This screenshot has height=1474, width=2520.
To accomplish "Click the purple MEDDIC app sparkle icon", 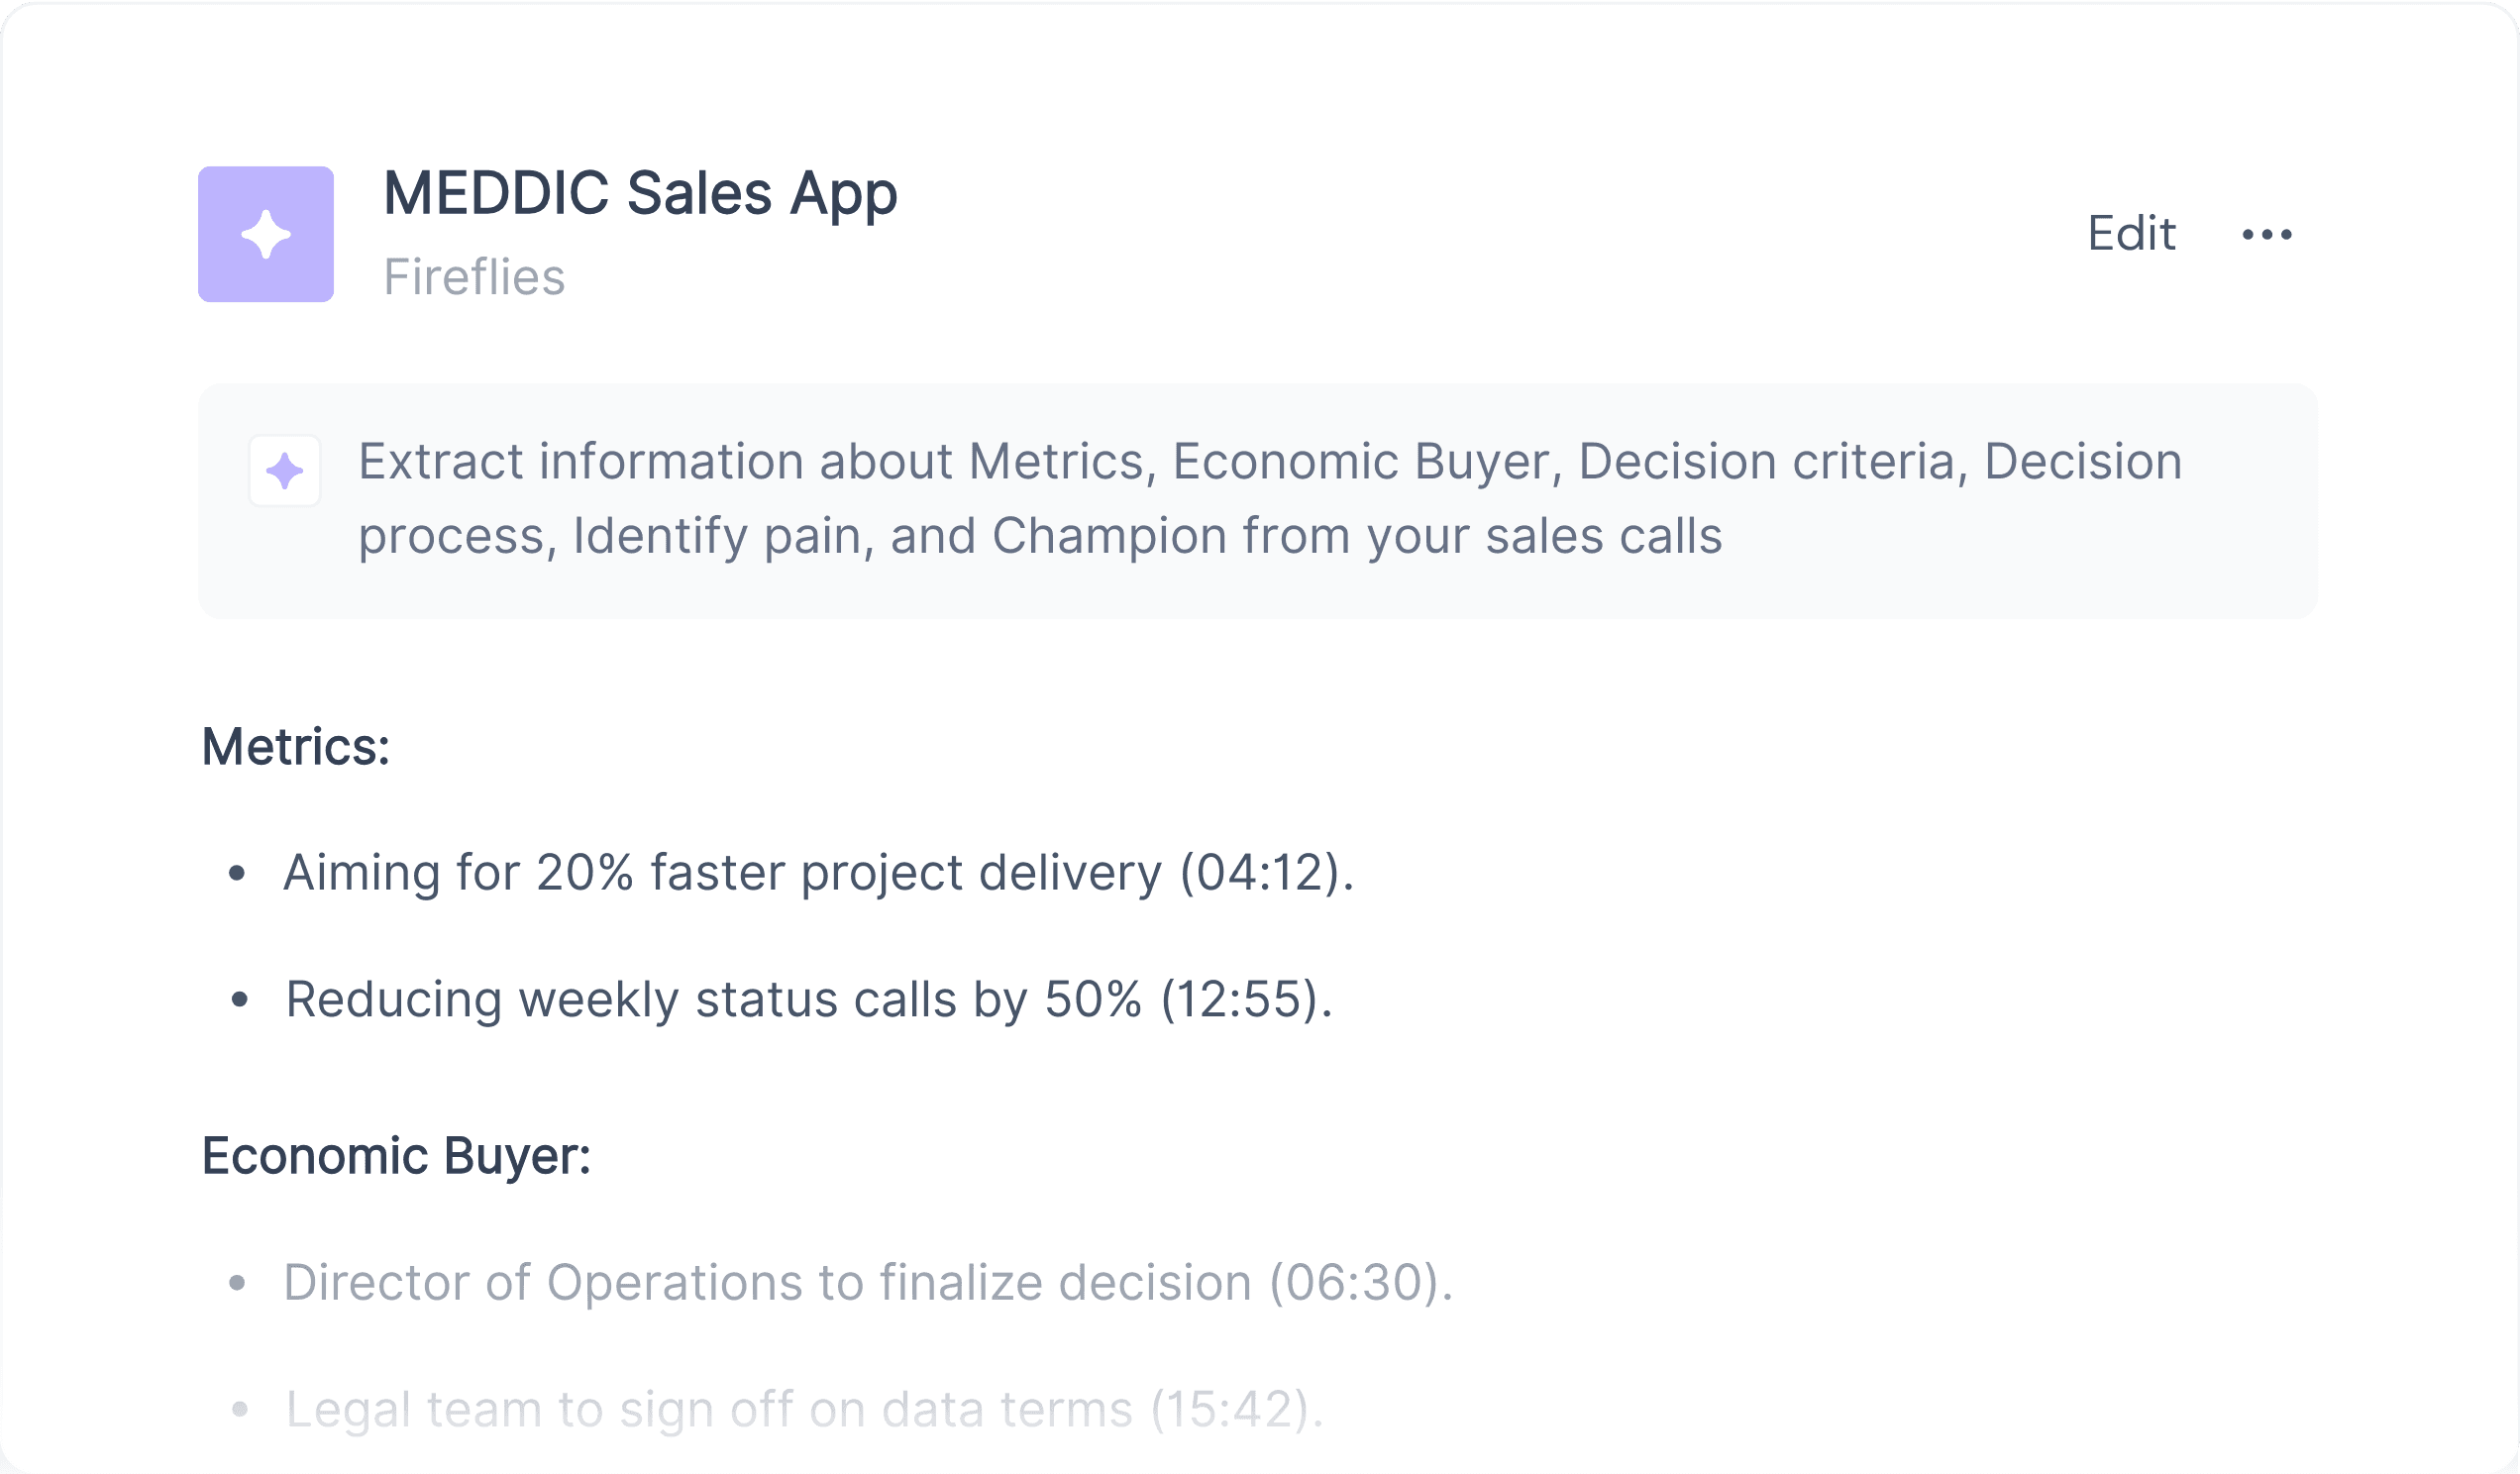I will (266, 234).
